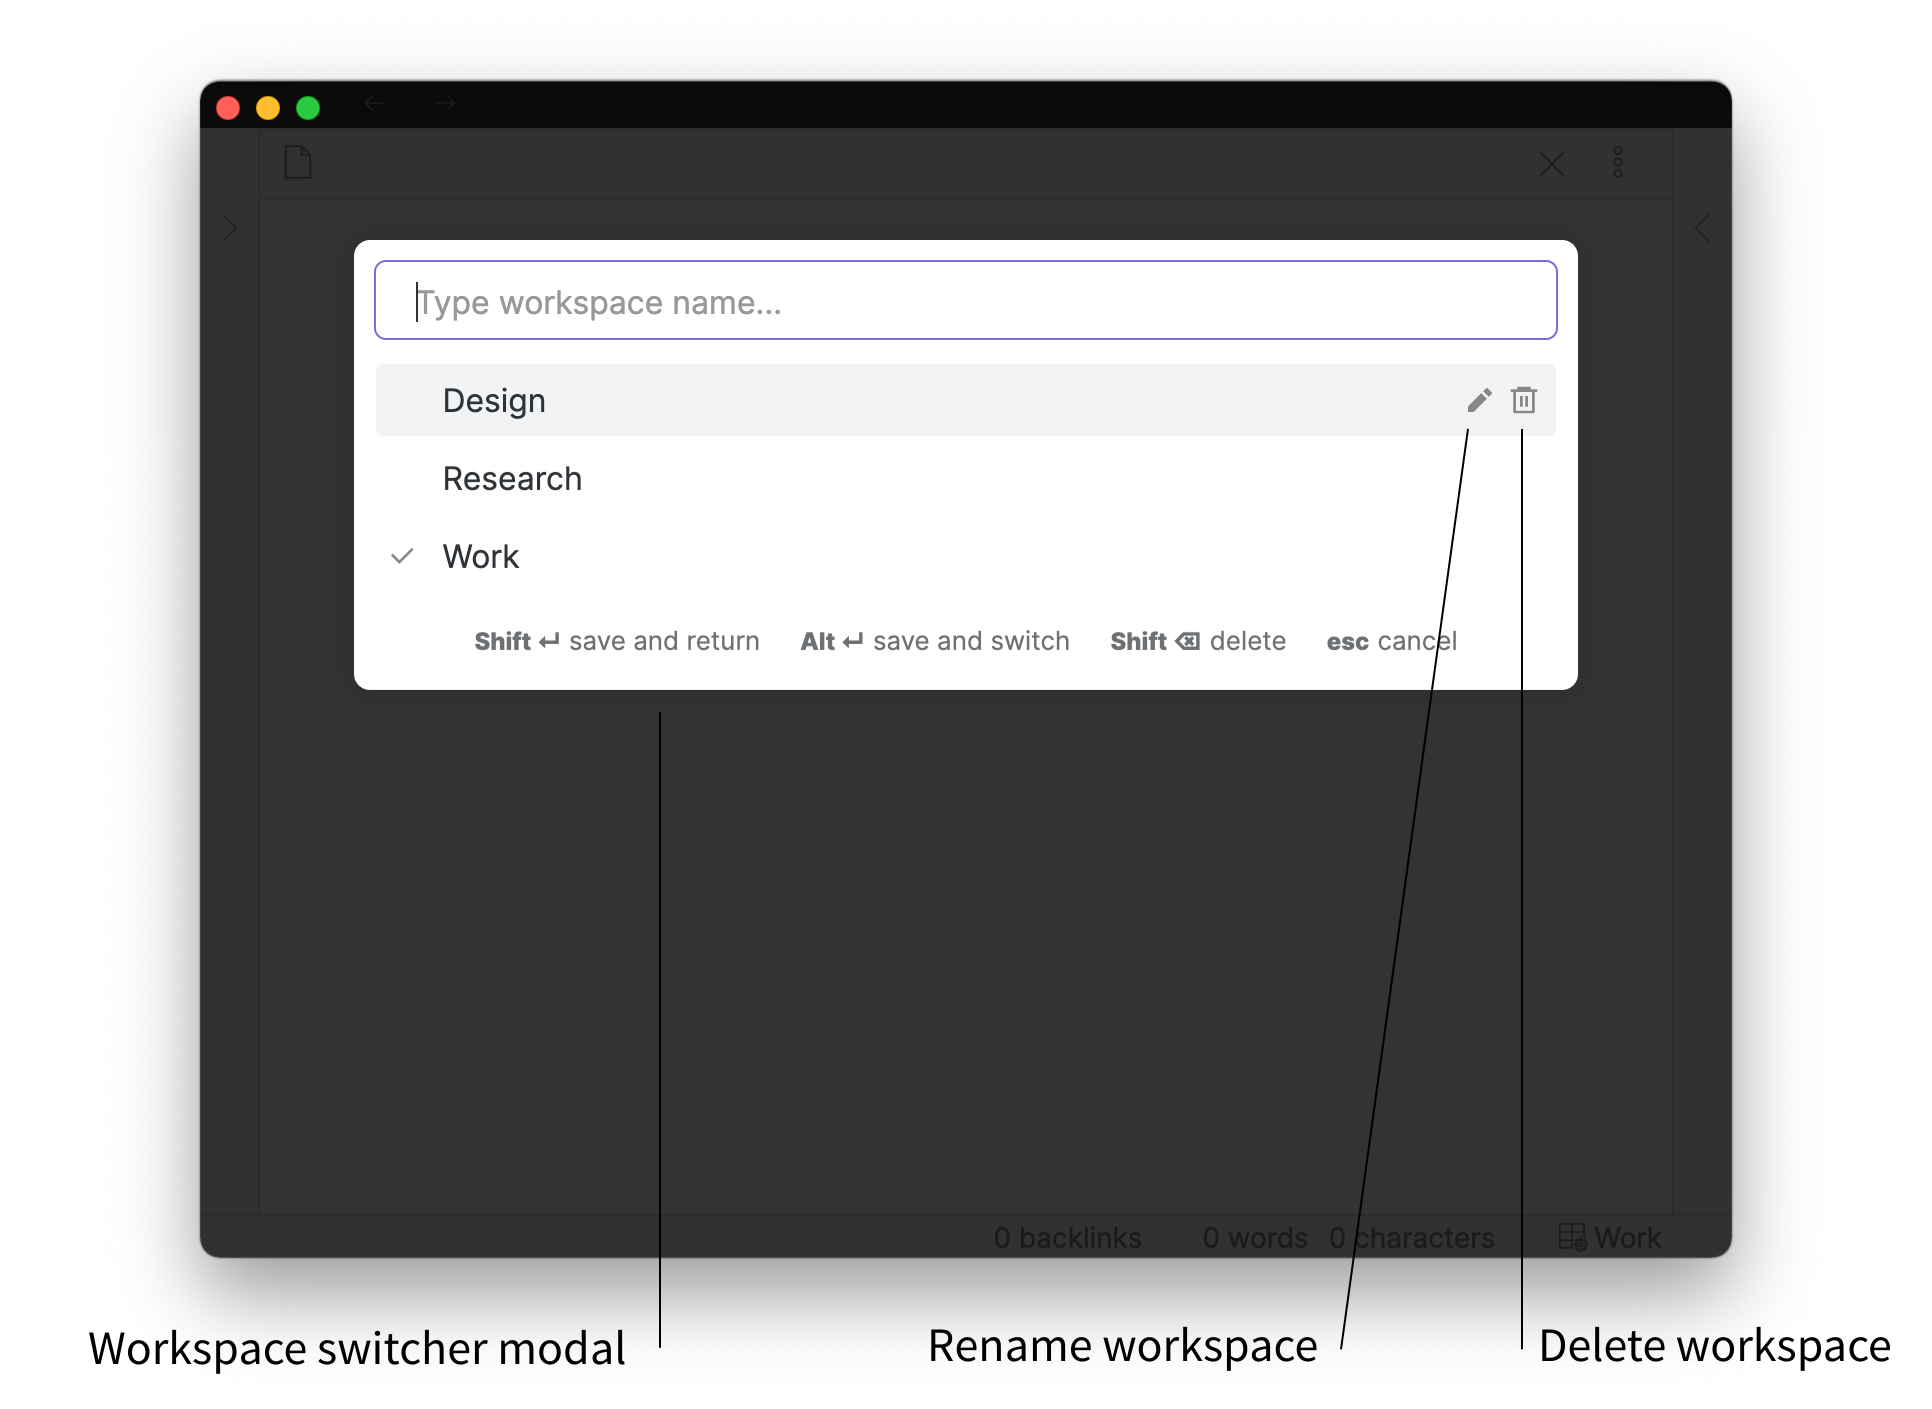Click the X icon to close the note pane
Viewport: 1932px width, 1409px height.
(x=1551, y=164)
